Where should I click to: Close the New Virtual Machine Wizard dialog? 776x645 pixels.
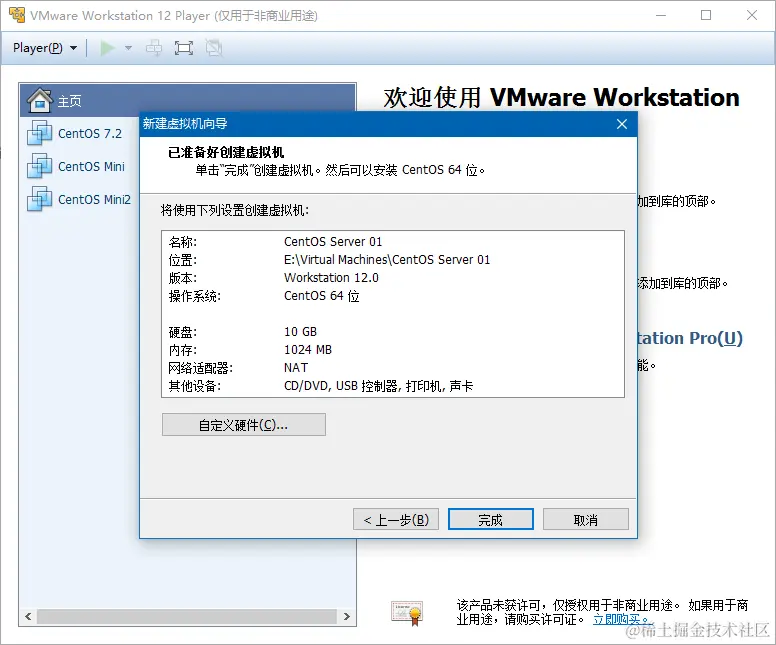pyautogui.click(x=622, y=124)
